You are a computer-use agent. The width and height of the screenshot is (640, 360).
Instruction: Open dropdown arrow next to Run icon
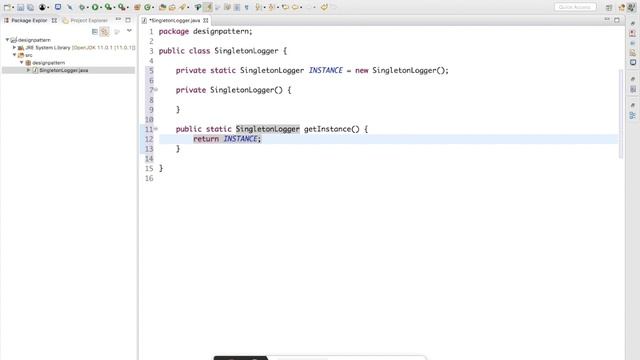pyautogui.click(x=101, y=7)
